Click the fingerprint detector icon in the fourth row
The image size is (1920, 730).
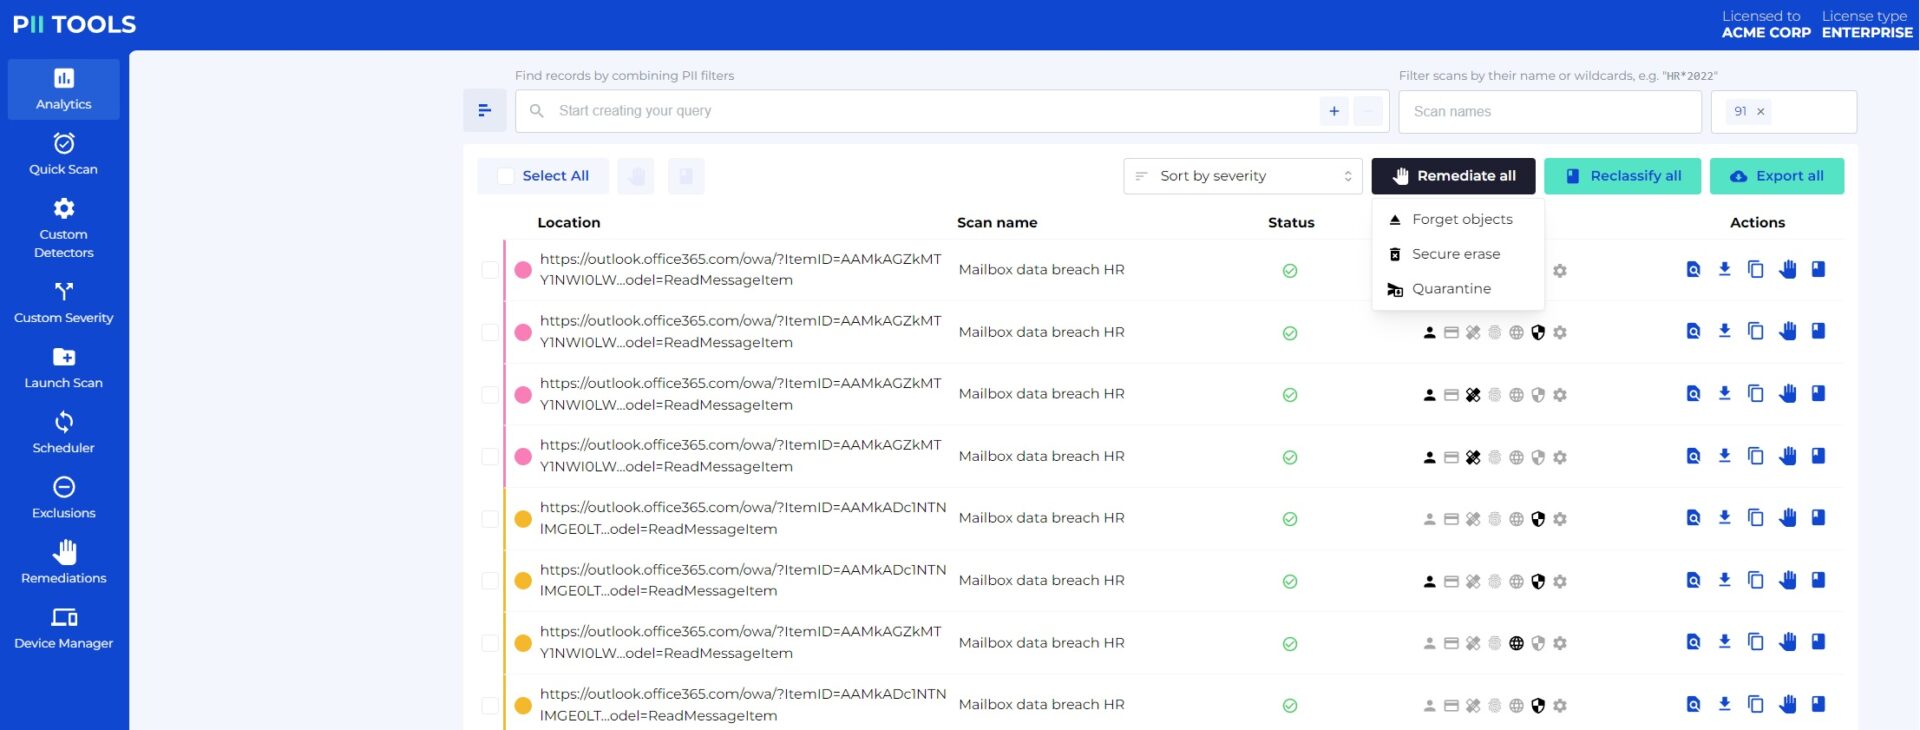click(x=1495, y=457)
